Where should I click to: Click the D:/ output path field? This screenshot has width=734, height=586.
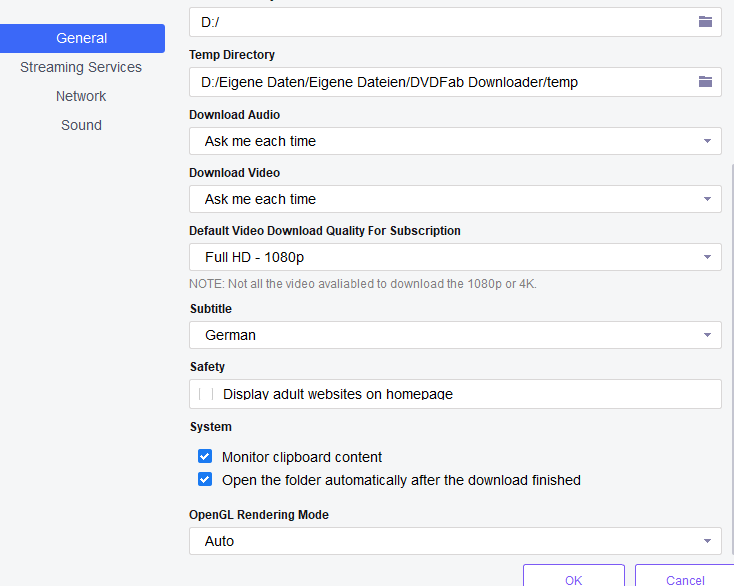point(440,21)
